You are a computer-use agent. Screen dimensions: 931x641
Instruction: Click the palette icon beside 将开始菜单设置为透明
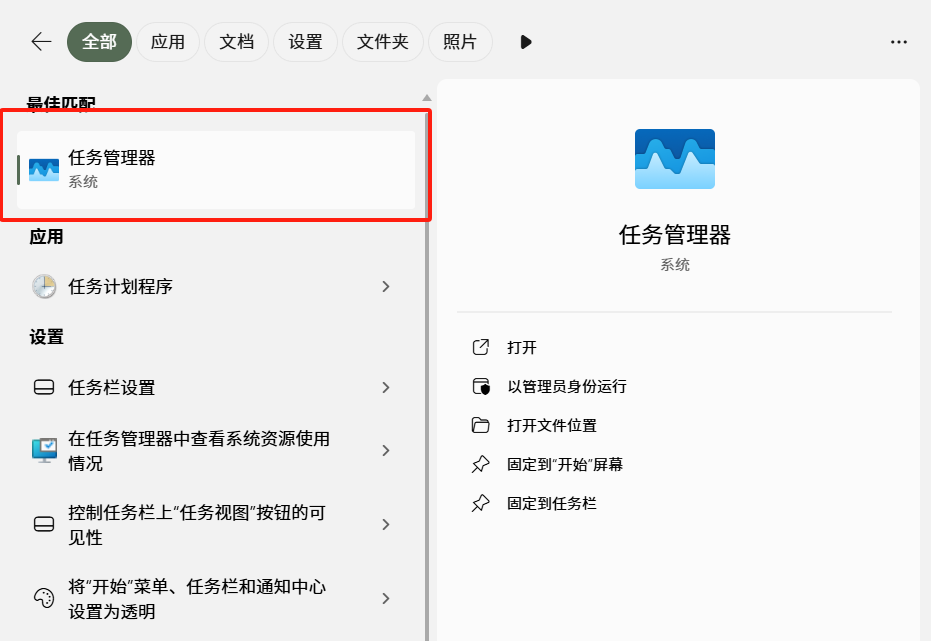(x=44, y=598)
